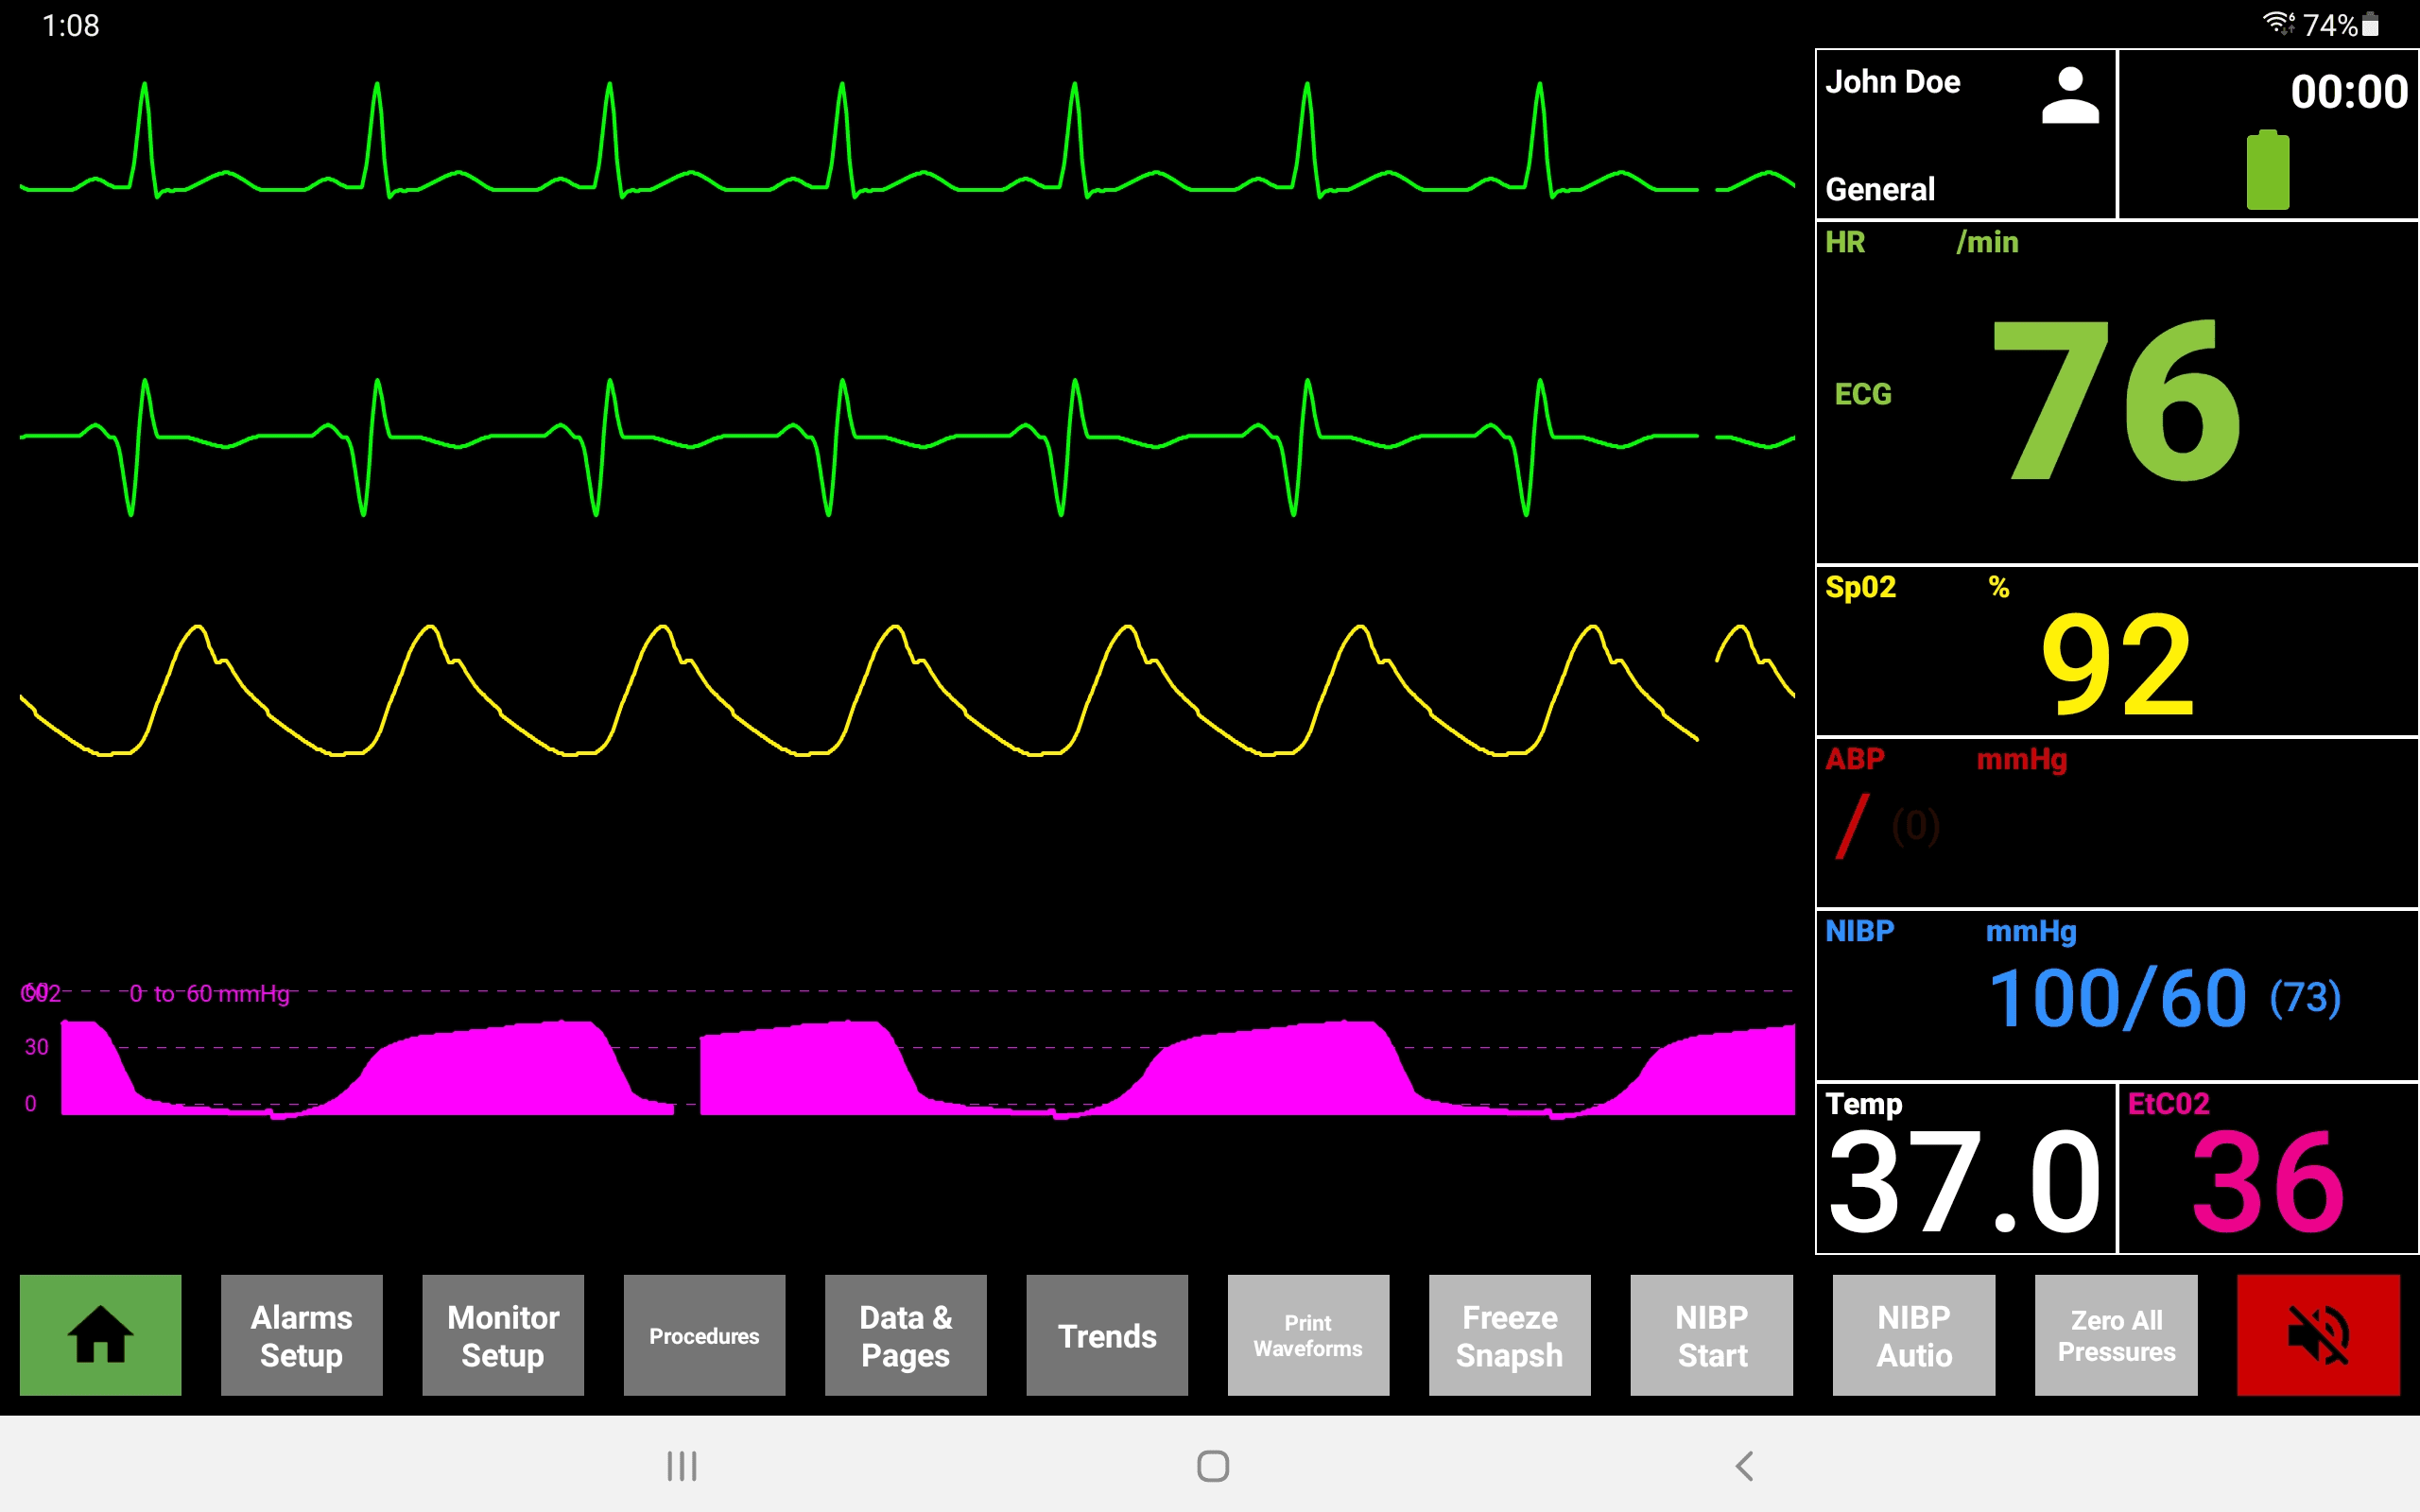Tap the Procedures button
2420x1512 pixels.
point(704,1335)
